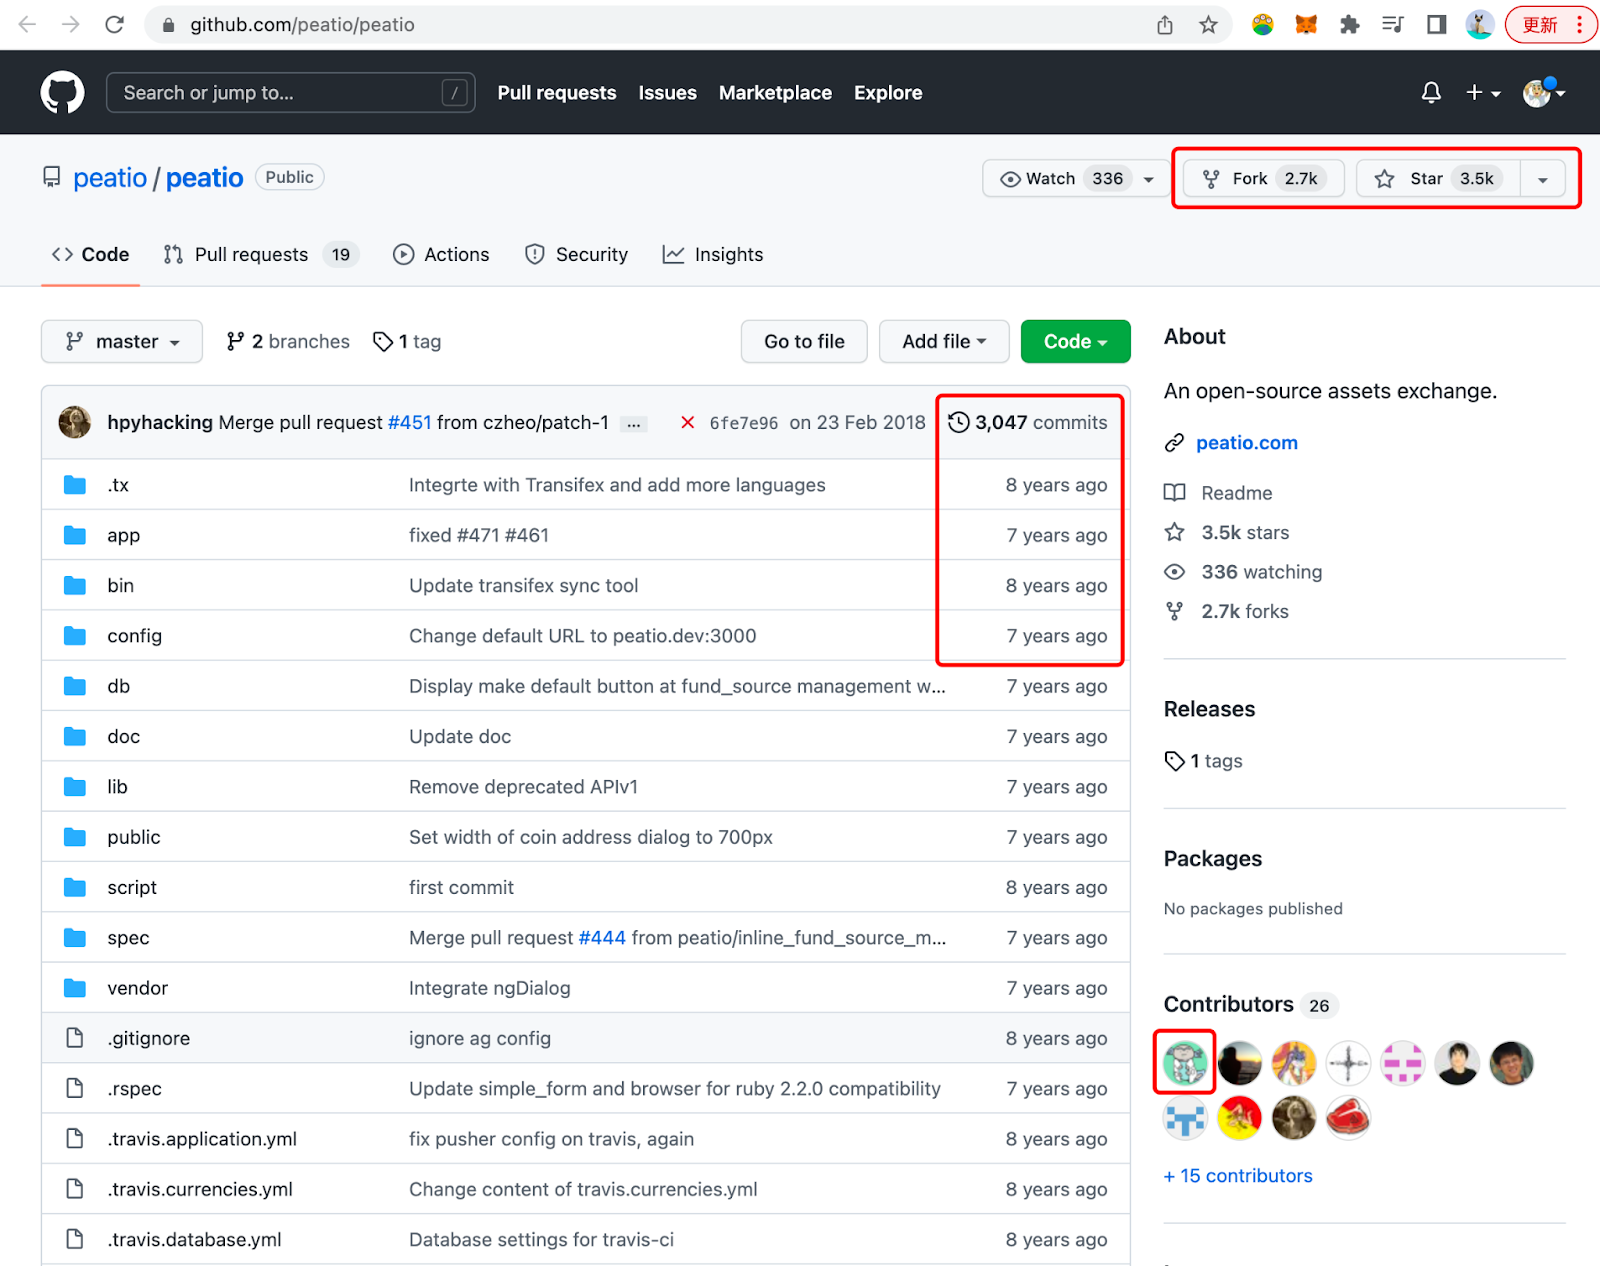The image size is (1600, 1266).
Task: Star the peatio repository
Action: click(x=1438, y=179)
